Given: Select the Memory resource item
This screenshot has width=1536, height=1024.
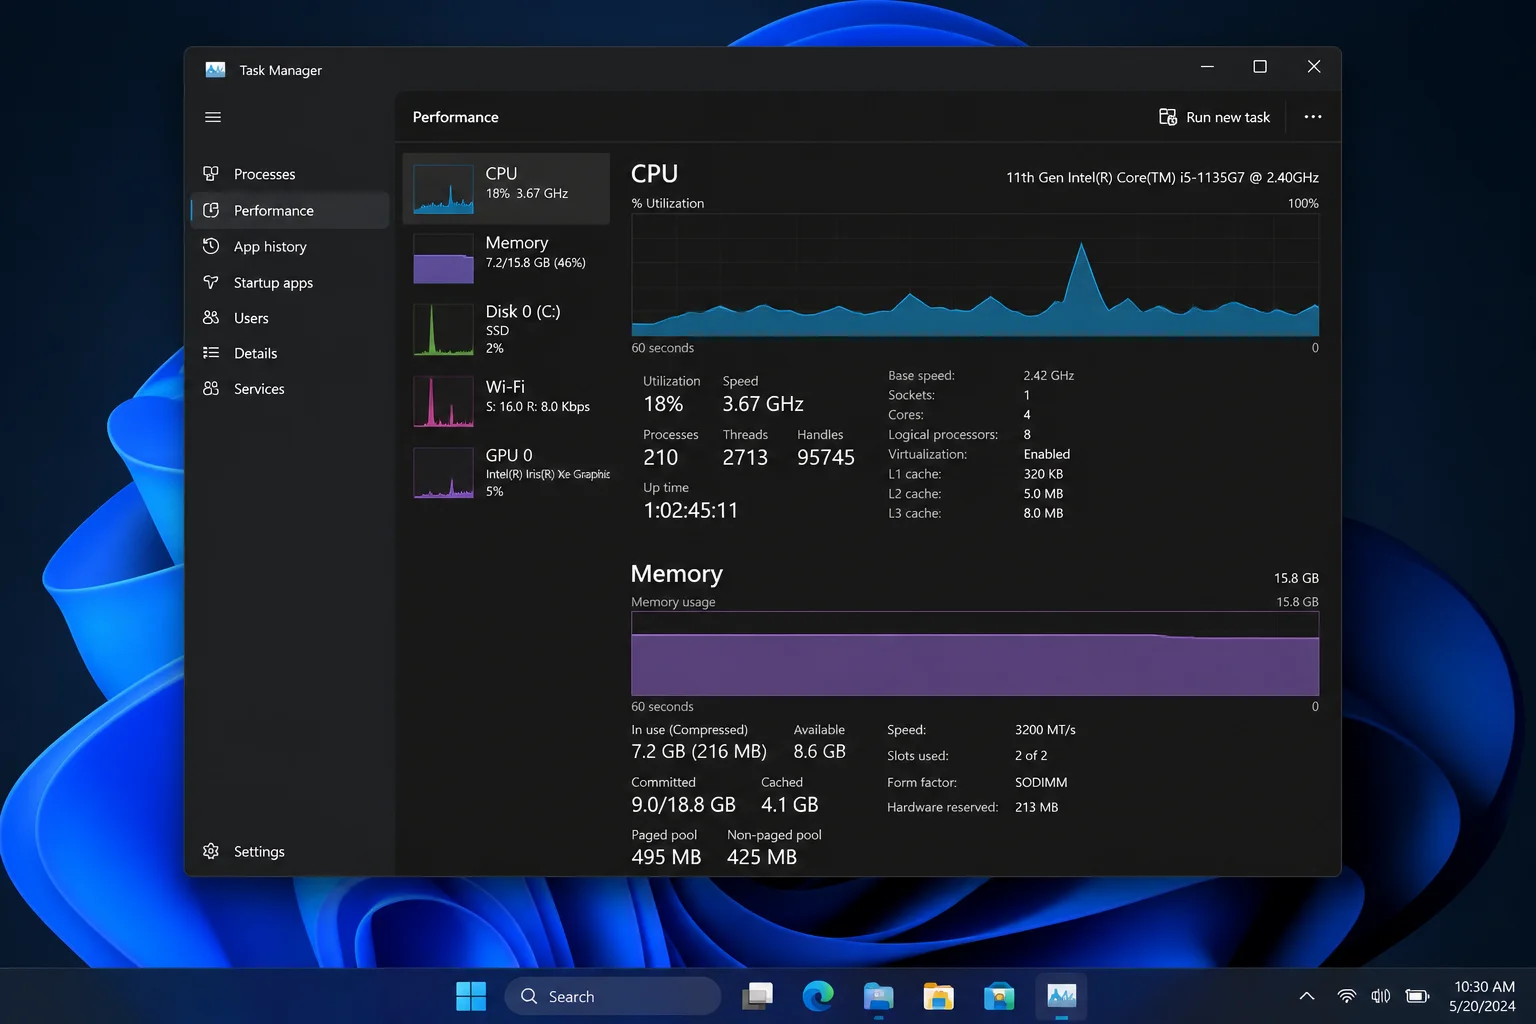Looking at the screenshot, I should click(506, 258).
